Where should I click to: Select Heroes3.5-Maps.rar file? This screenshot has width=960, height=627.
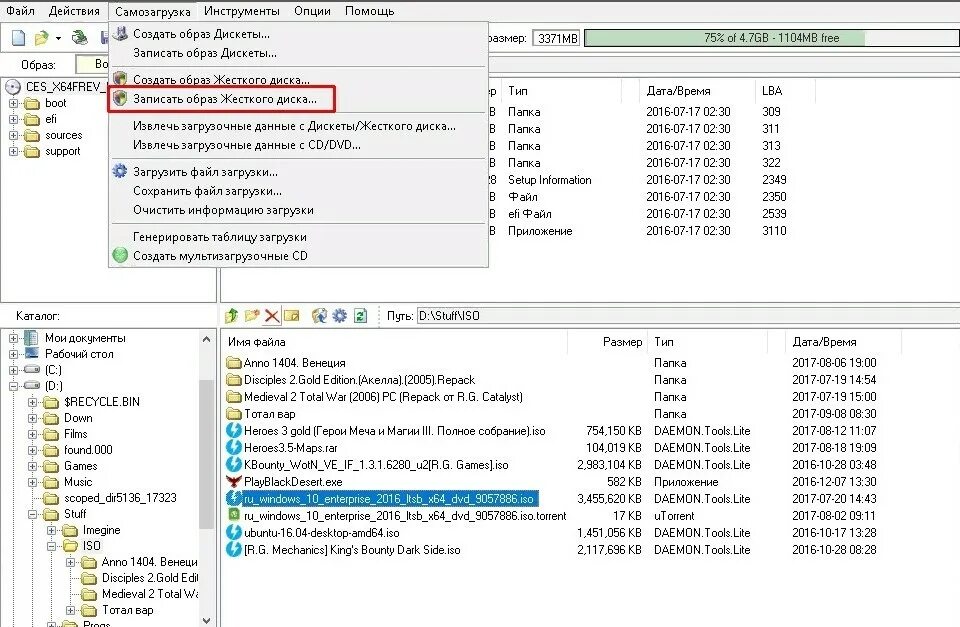click(291, 448)
